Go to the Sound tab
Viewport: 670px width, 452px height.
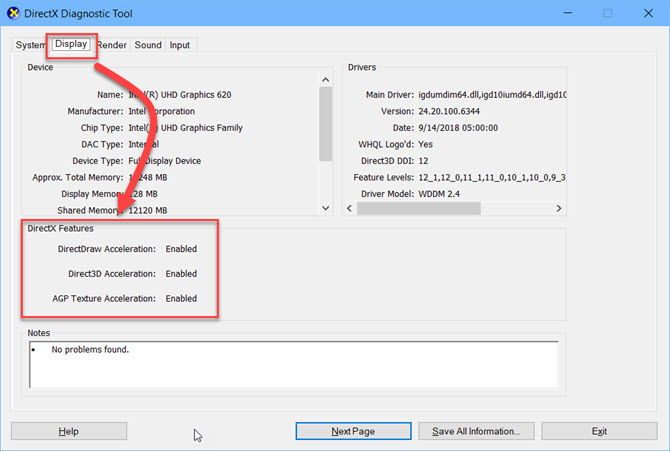(x=148, y=45)
